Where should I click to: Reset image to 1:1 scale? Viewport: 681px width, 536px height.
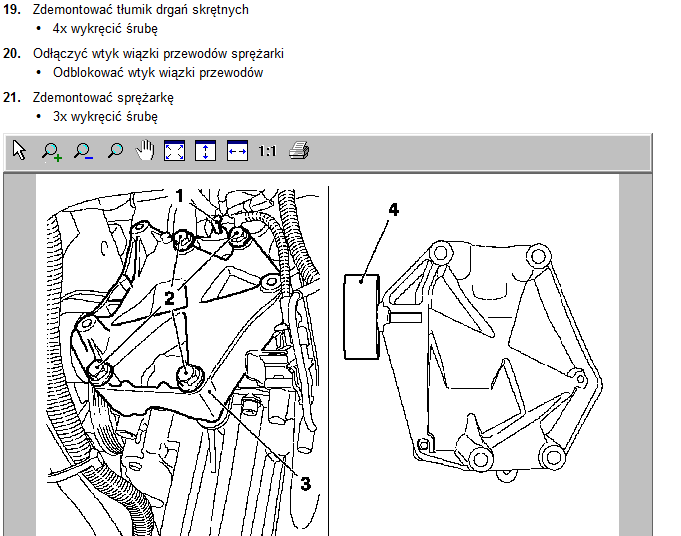267,151
